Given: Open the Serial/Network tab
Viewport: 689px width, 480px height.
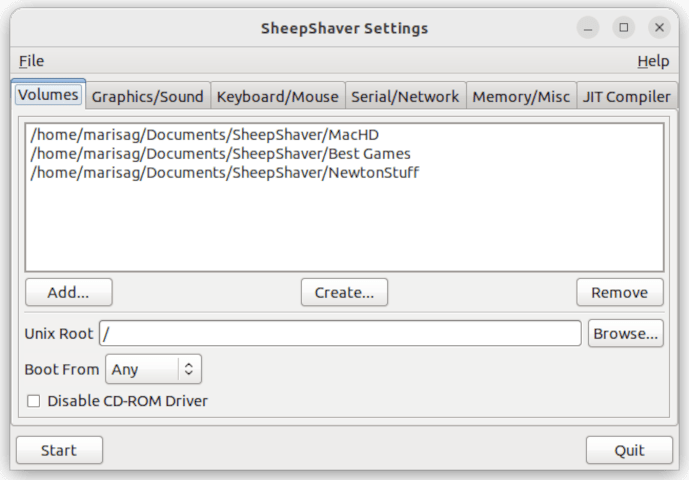Looking at the screenshot, I should tap(405, 96).
